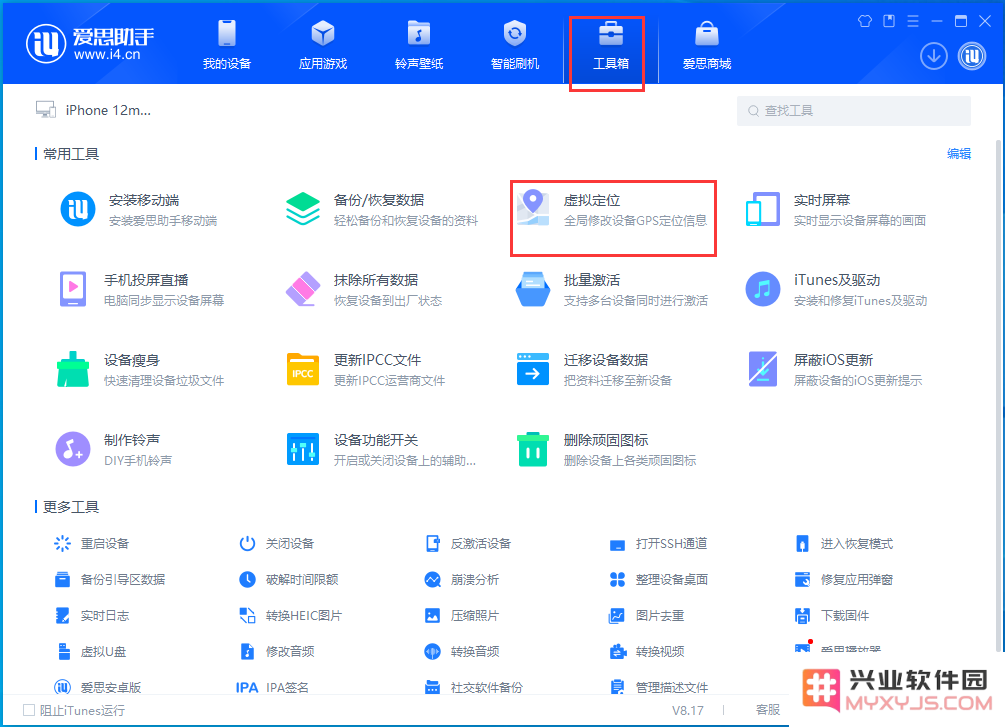The width and height of the screenshot is (1005, 727).
Task: Click the skin (shirt) icon in title bar
Action: click(865, 21)
